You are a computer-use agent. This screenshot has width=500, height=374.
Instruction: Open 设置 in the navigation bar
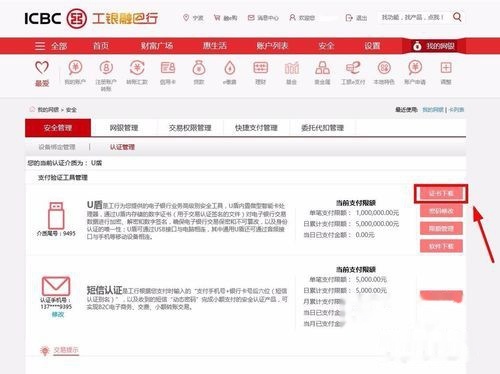(x=372, y=46)
